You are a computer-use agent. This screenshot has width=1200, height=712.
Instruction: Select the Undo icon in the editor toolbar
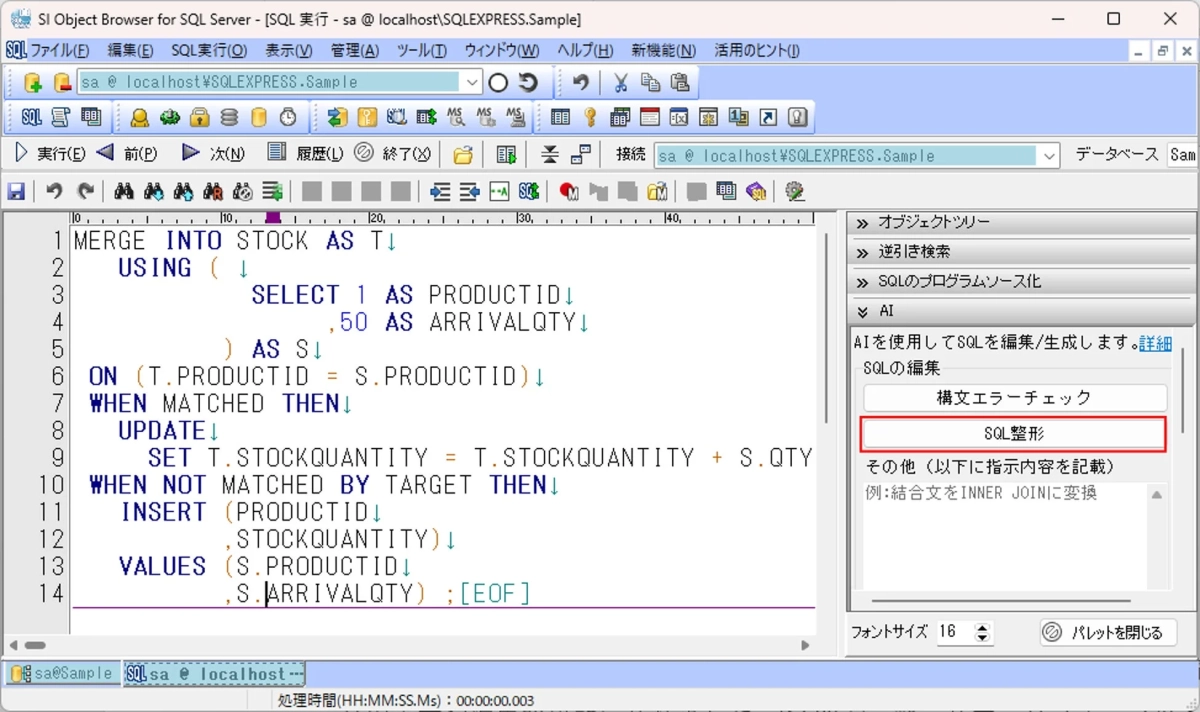coord(53,191)
